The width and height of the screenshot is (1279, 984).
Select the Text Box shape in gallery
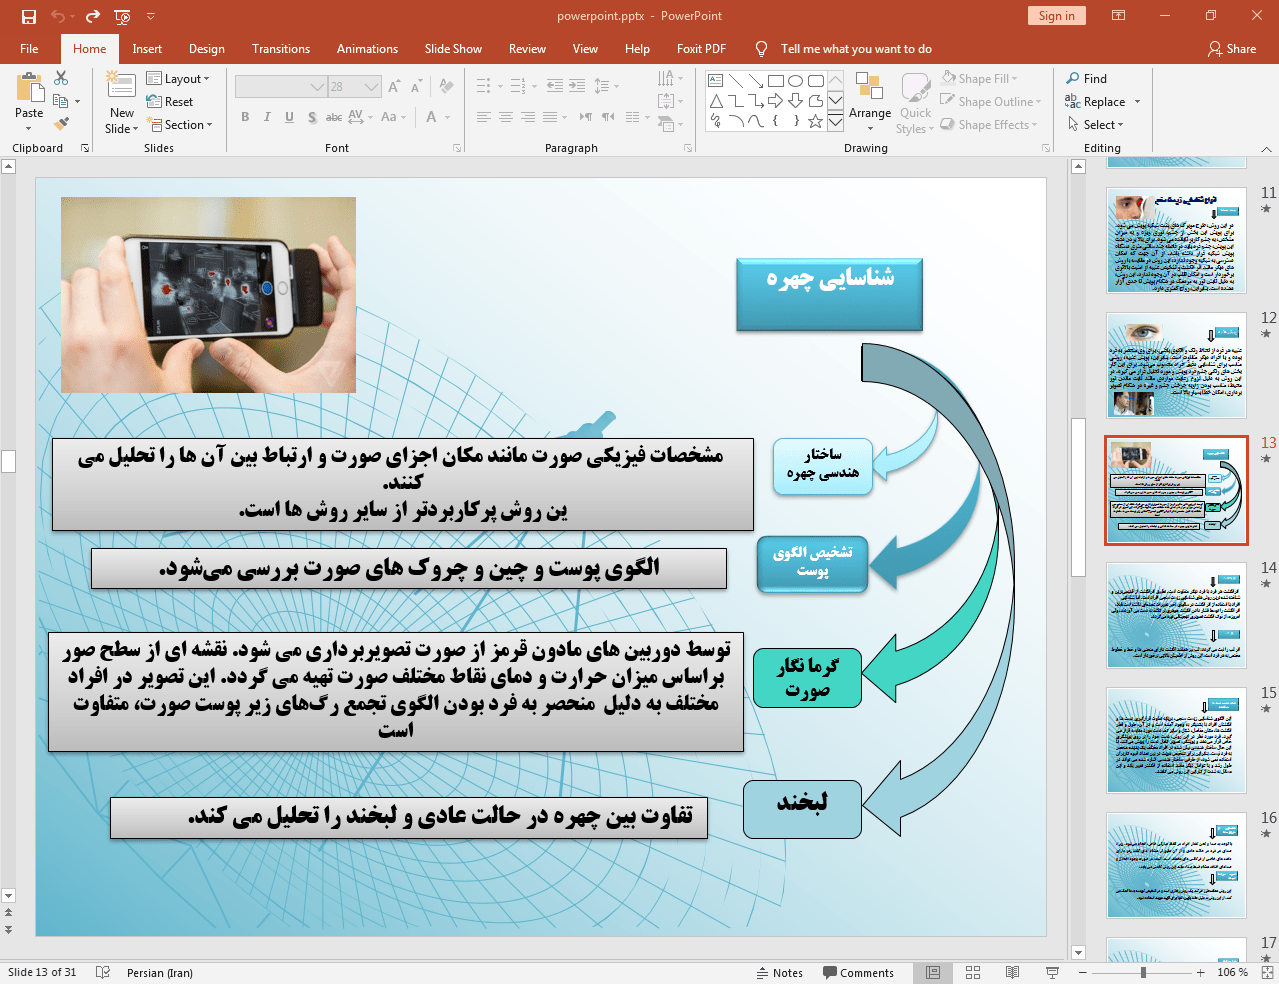(x=716, y=81)
